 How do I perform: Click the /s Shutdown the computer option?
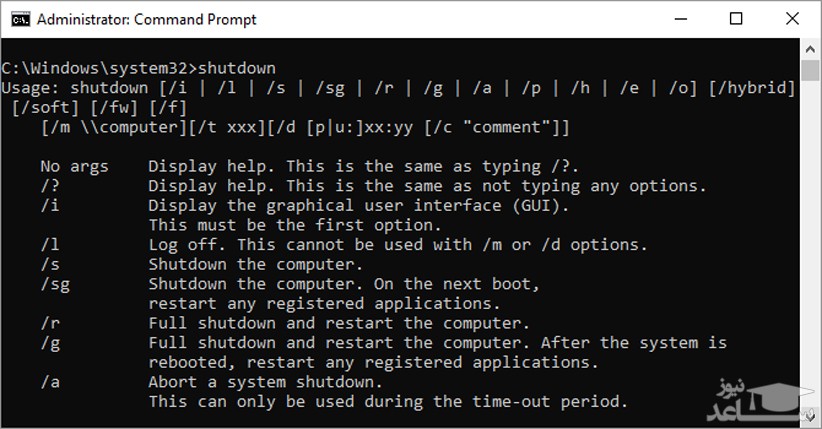(x=49, y=264)
